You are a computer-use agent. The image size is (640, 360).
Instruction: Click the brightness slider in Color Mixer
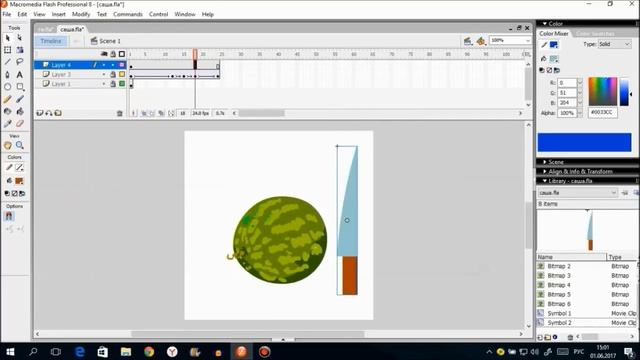click(x=624, y=91)
